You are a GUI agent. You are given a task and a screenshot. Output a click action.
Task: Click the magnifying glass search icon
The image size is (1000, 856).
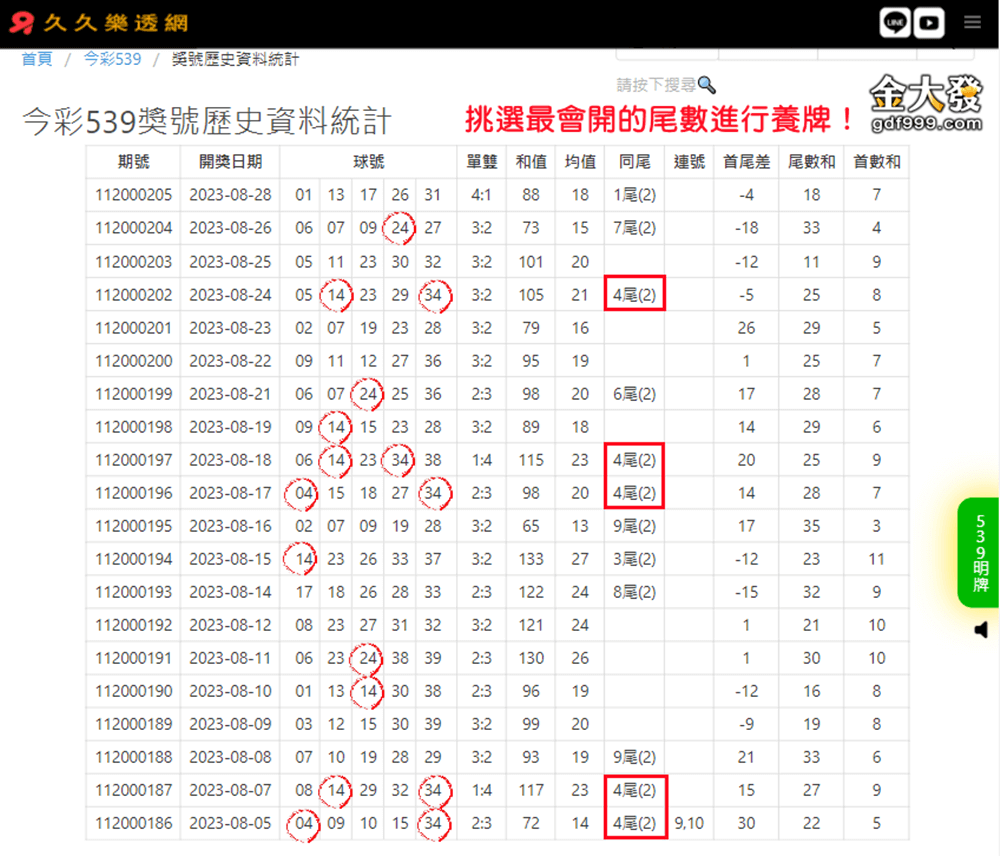click(x=707, y=85)
